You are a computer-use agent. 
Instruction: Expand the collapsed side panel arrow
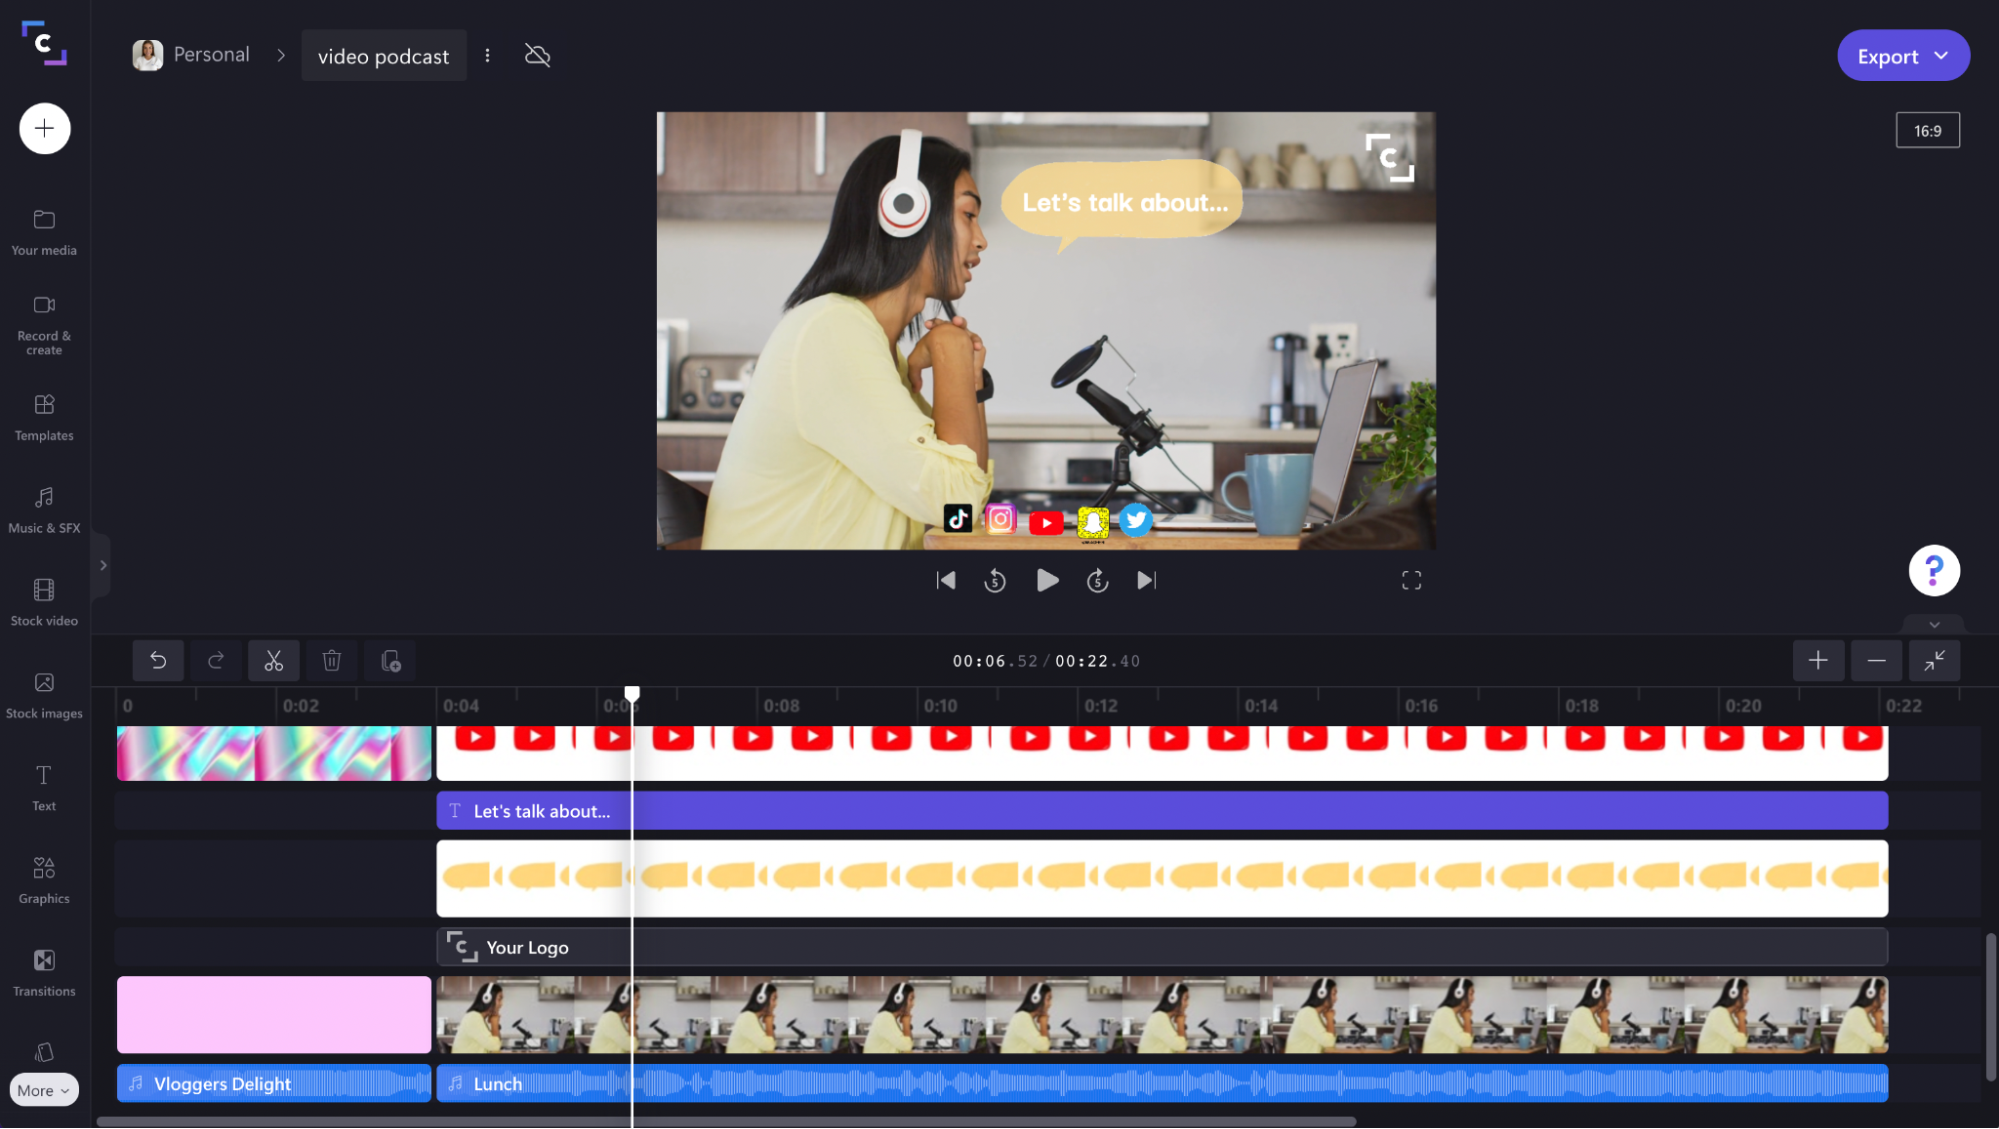coord(102,565)
